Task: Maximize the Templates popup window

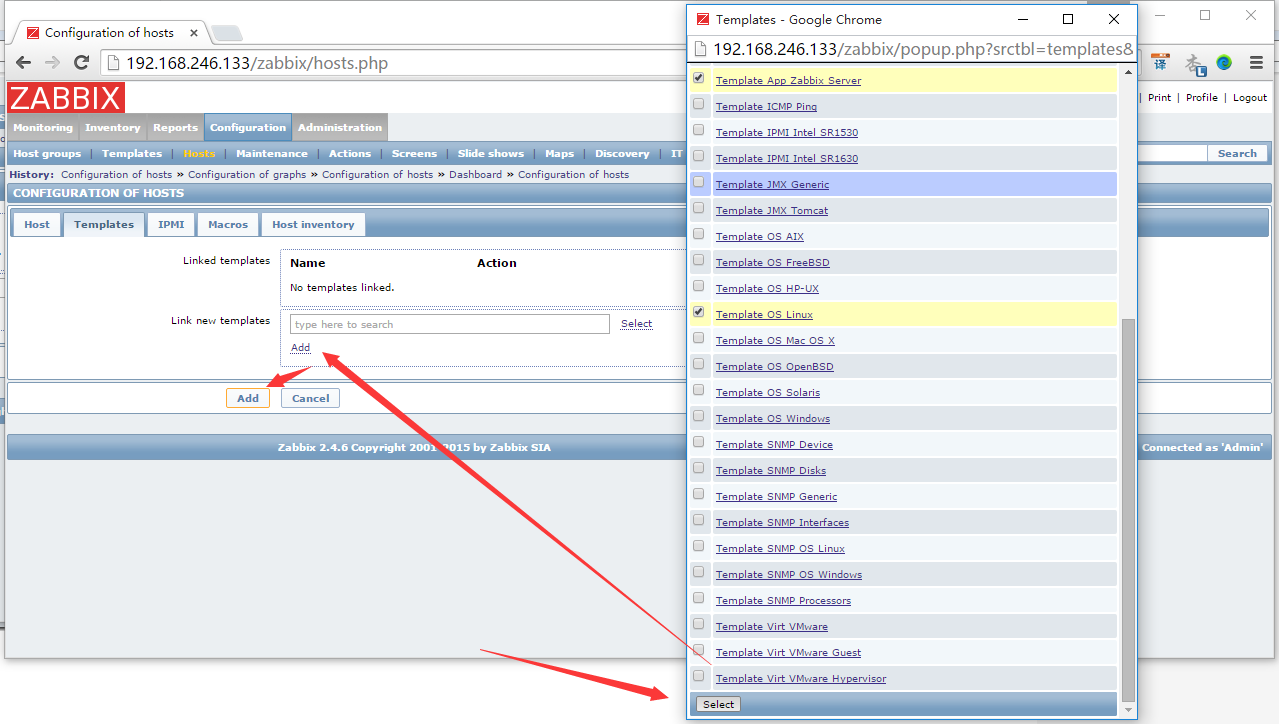Action: click(x=1068, y=19)
